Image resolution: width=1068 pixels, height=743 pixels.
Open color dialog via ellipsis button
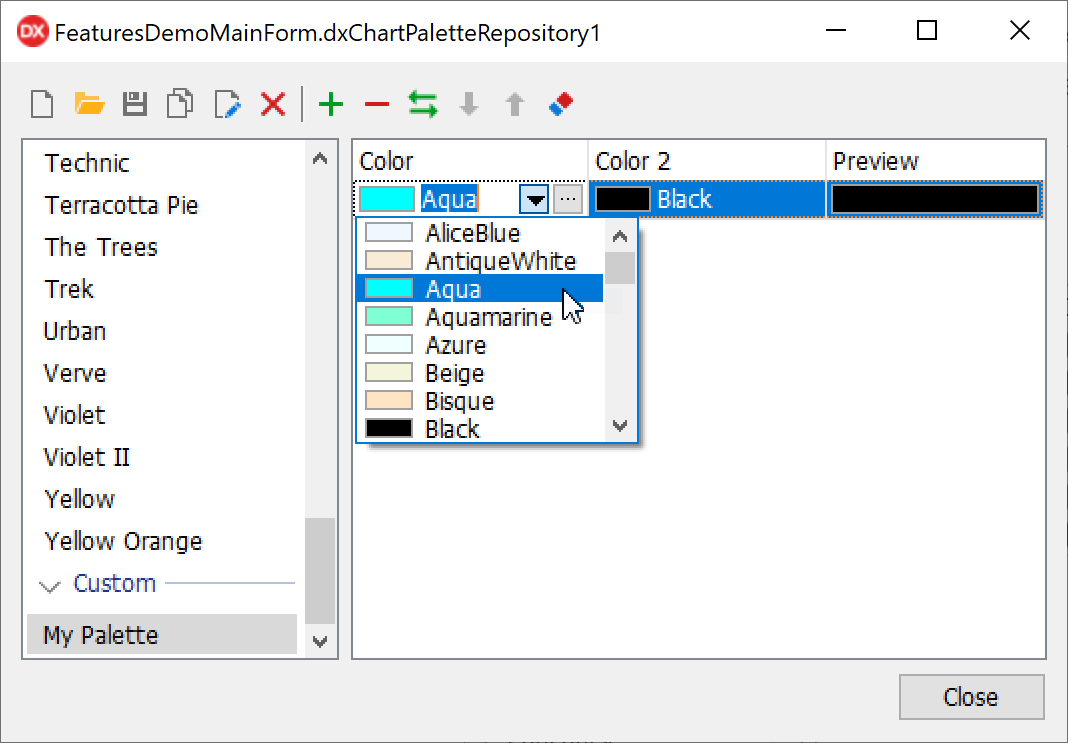[x=567, y=199]
